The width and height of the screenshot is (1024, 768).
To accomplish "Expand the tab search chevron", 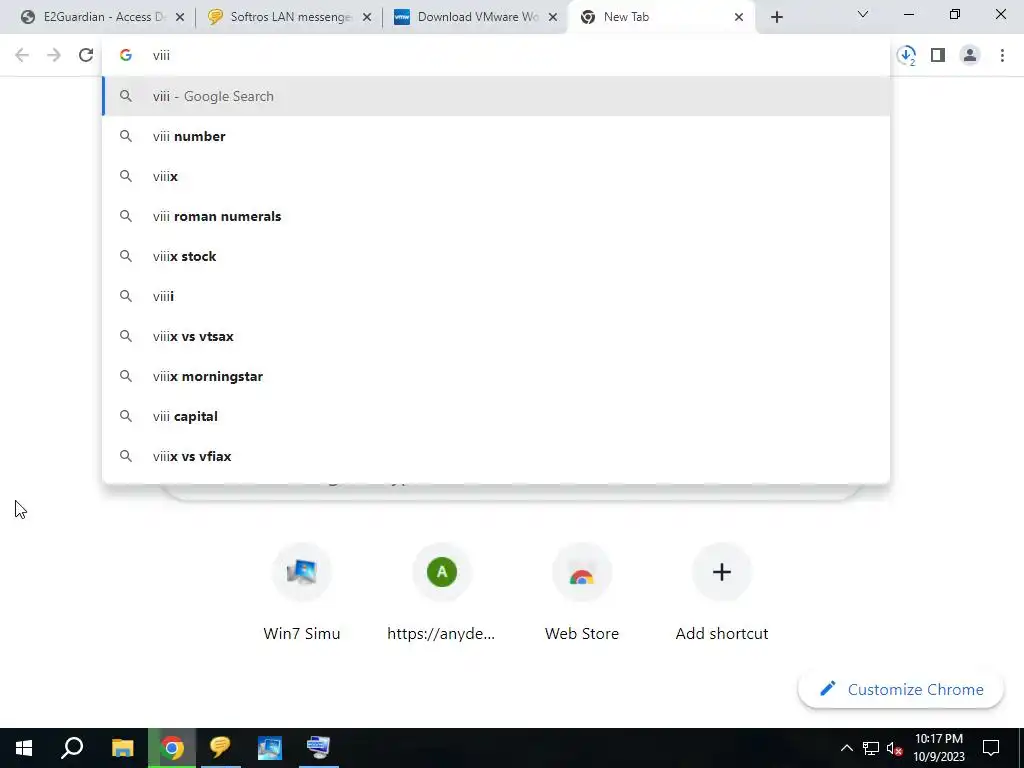I will tap(863, 14).
